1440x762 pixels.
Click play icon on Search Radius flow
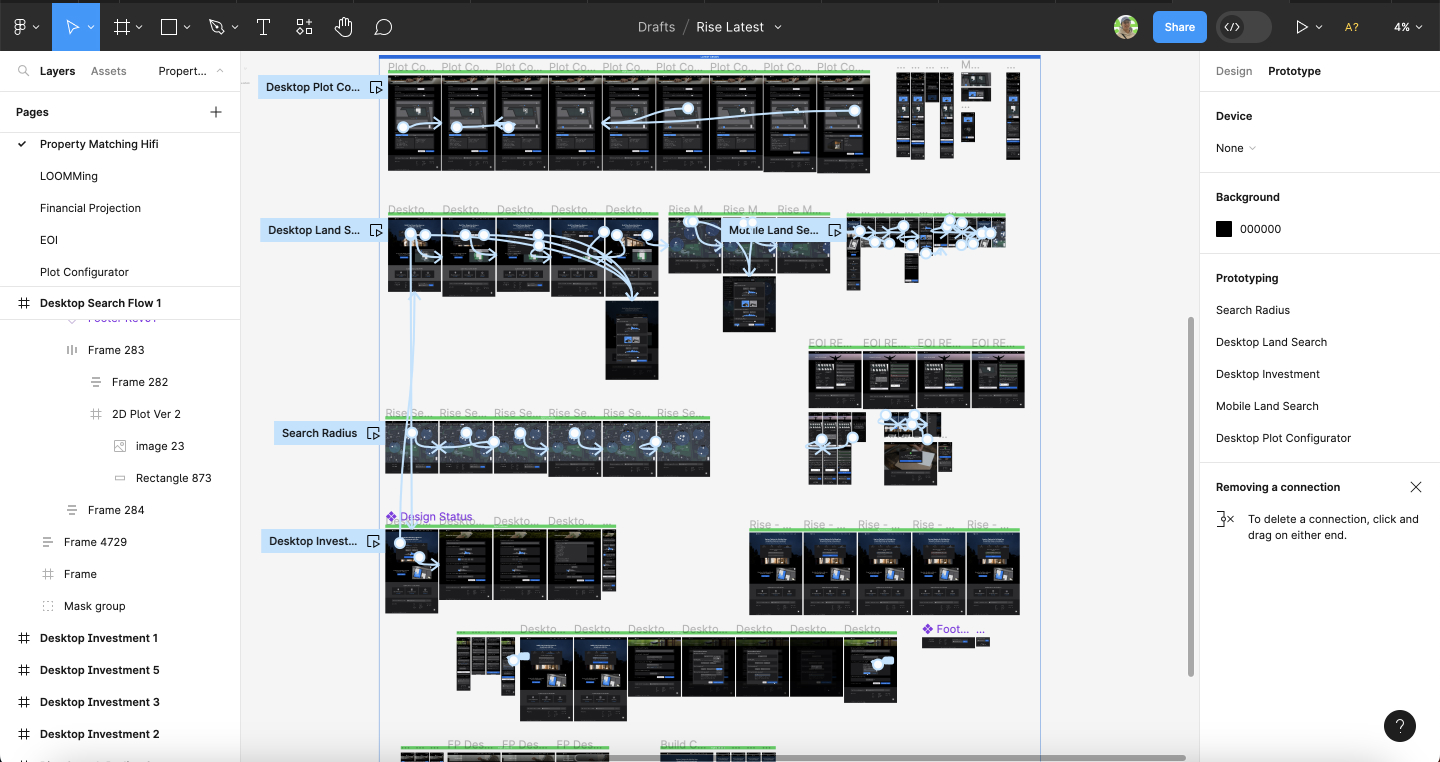click(x=373, y=433)
